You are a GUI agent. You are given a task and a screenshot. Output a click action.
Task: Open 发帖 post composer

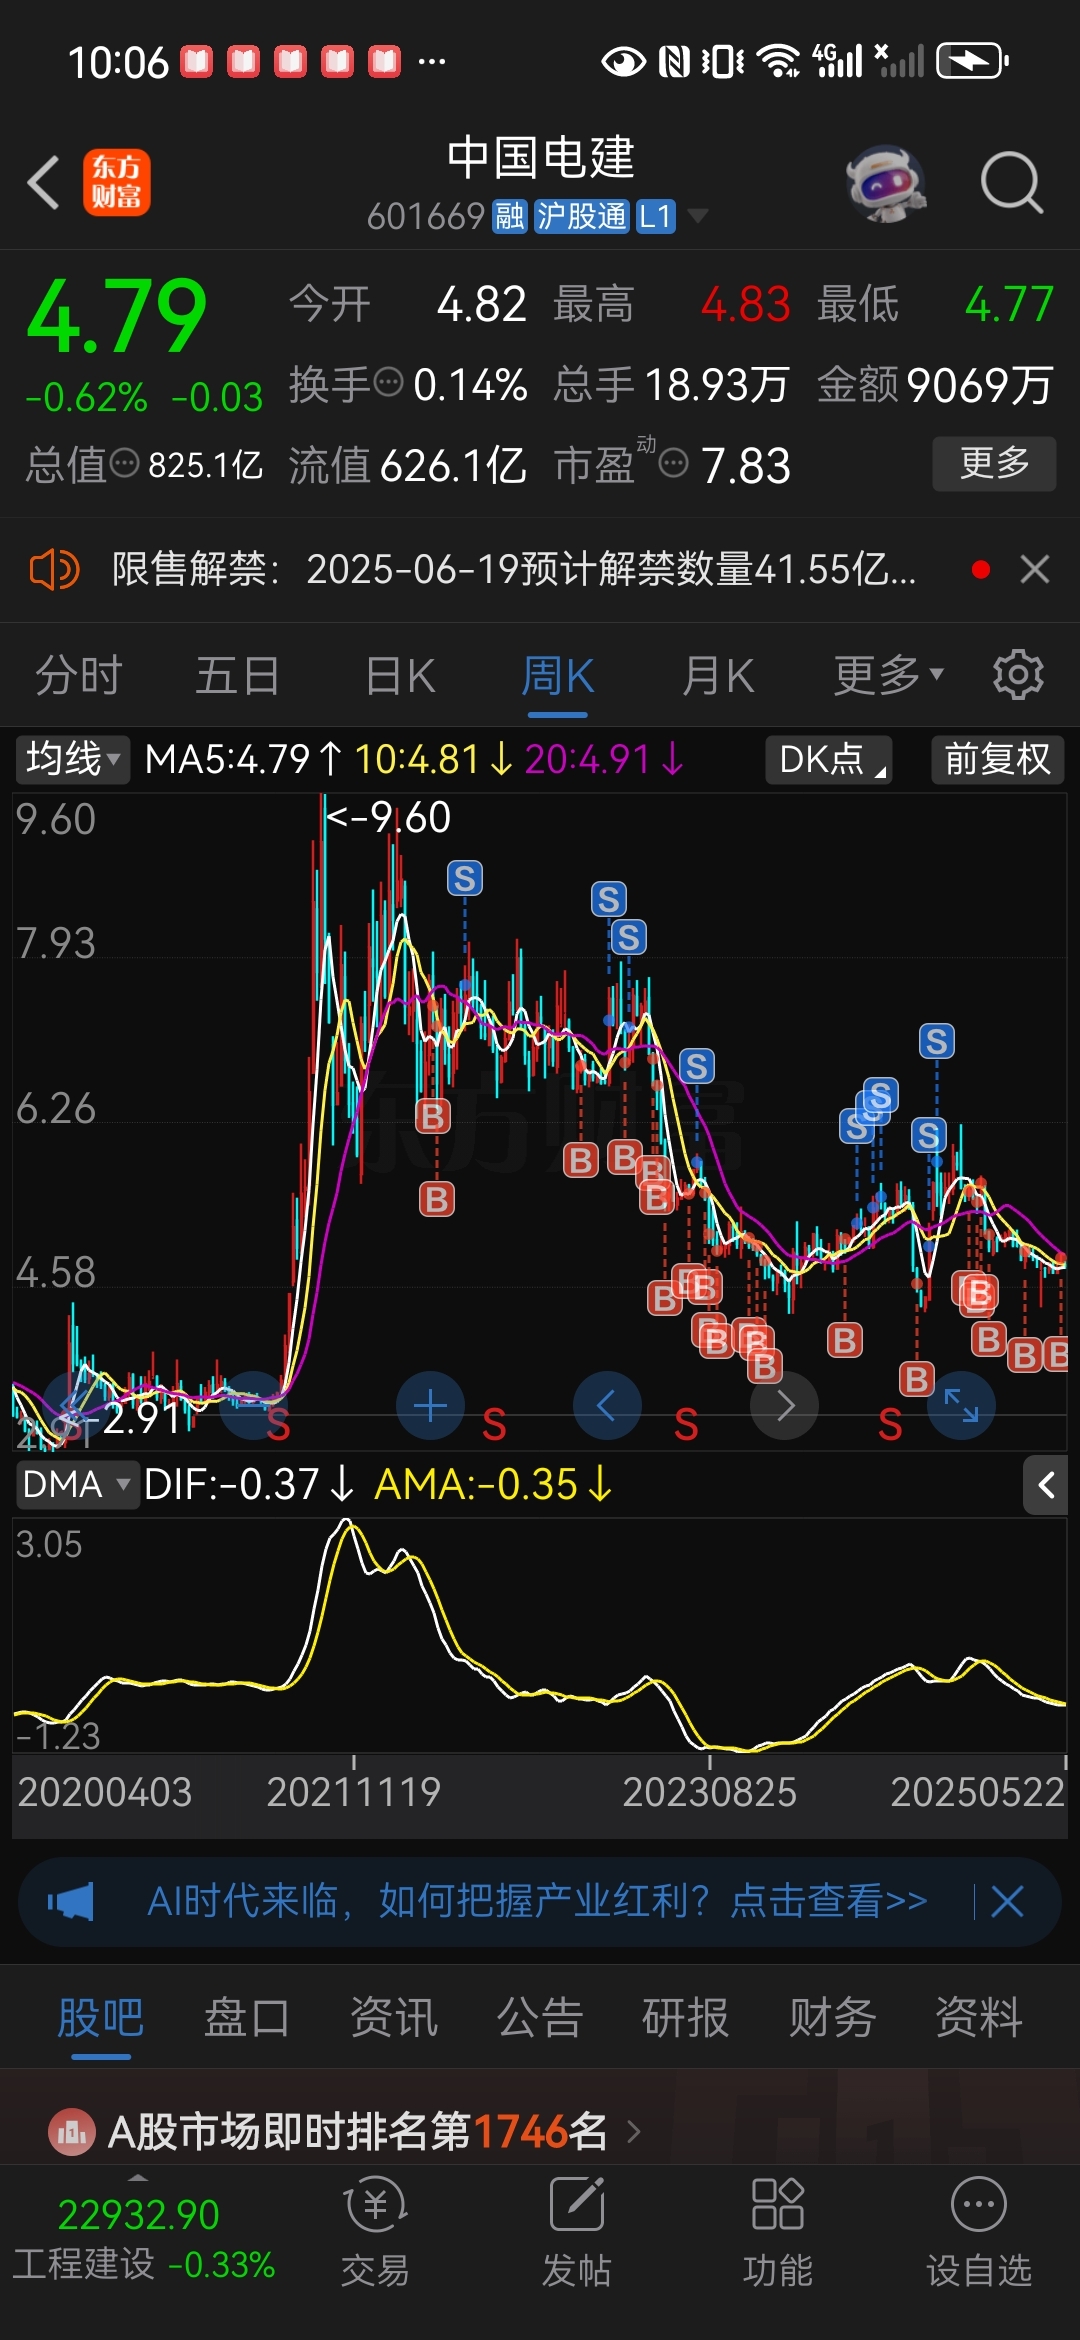pyautogui.click(x=577, y=2232)
